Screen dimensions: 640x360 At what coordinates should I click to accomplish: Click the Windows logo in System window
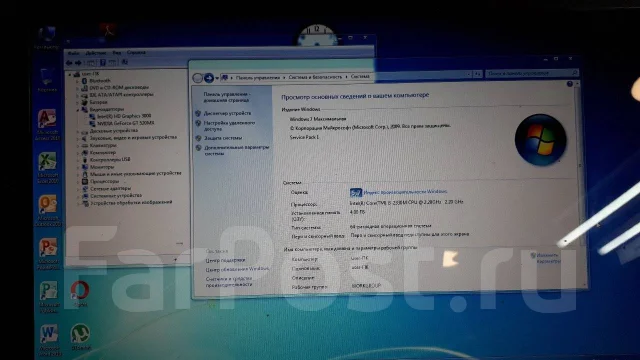coord(540,140)
